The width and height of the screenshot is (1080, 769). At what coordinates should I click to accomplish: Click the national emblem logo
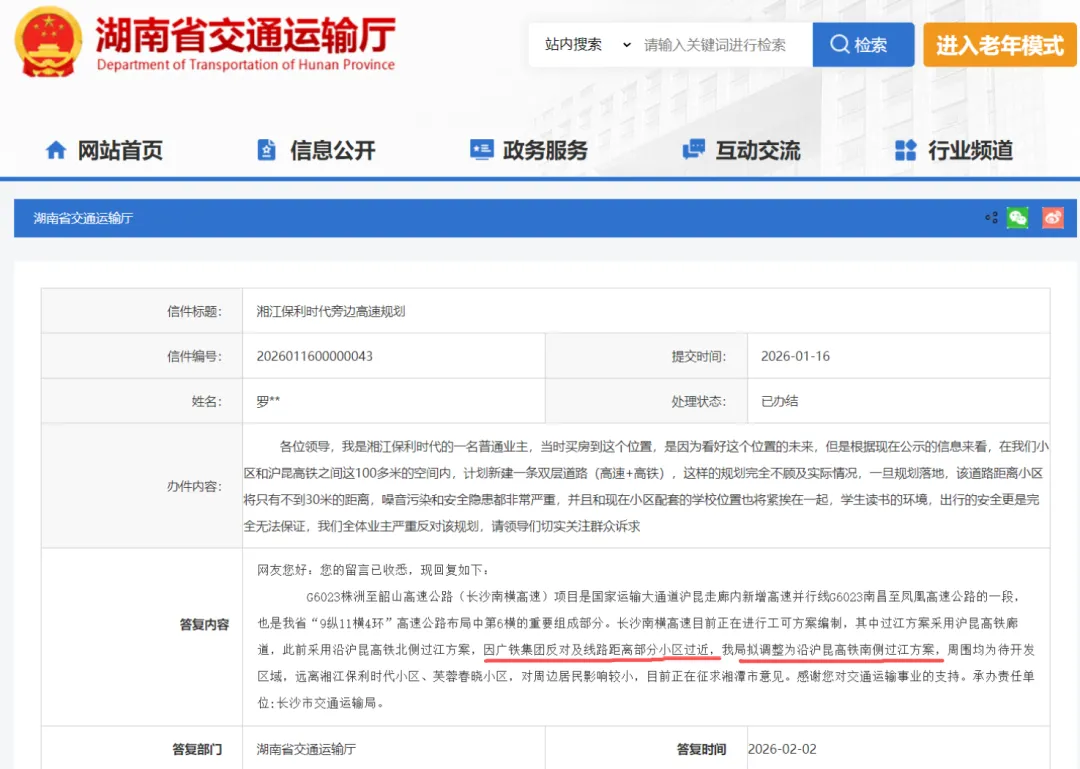48,42
